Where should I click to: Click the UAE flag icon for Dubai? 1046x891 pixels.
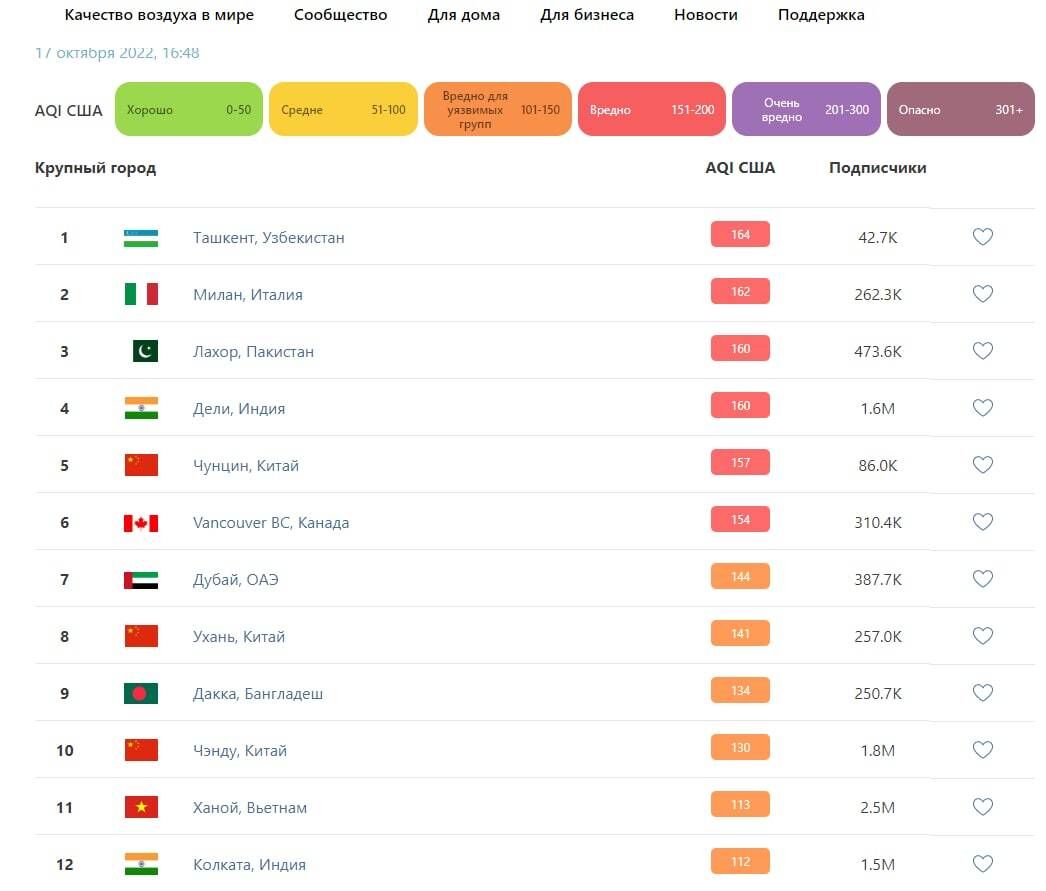pyautogui.click(x=141, y=580)
